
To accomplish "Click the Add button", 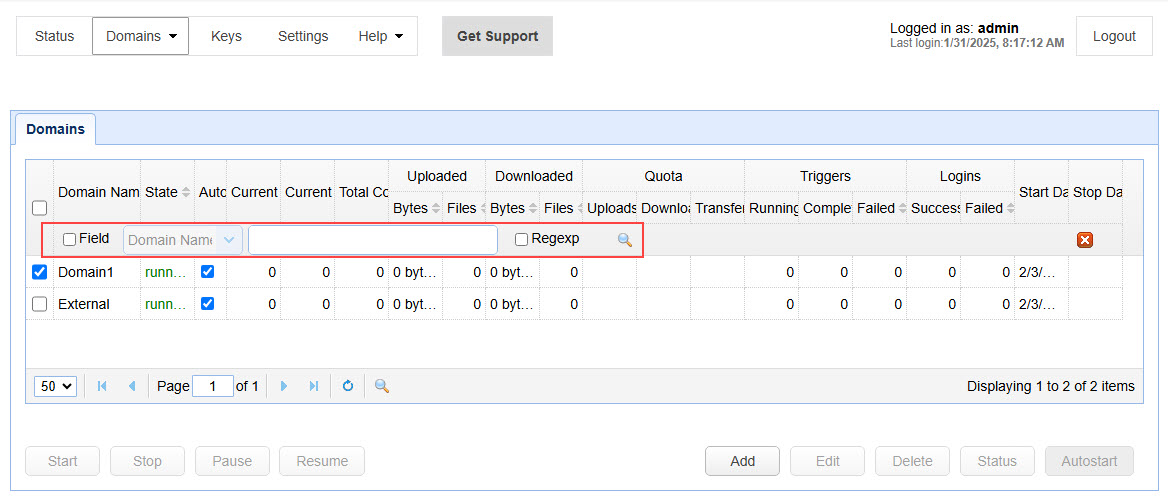I will click(x=742, y=461).
